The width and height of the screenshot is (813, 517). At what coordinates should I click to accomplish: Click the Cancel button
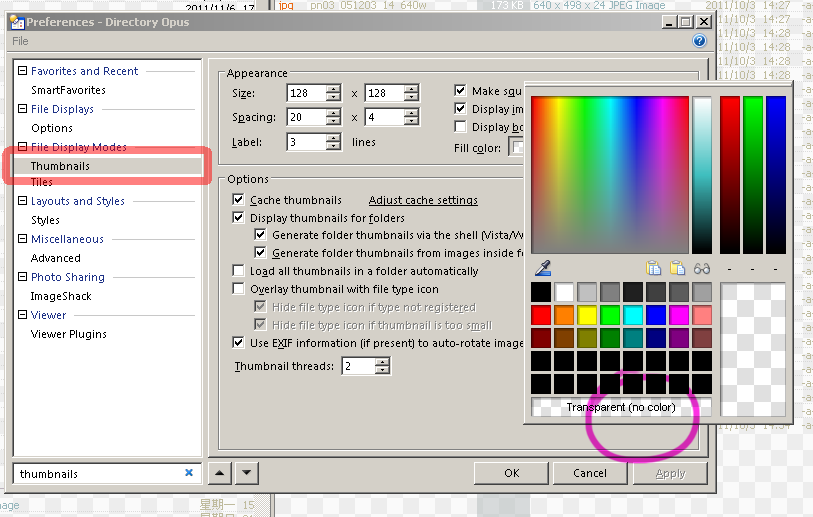(590, 473)
